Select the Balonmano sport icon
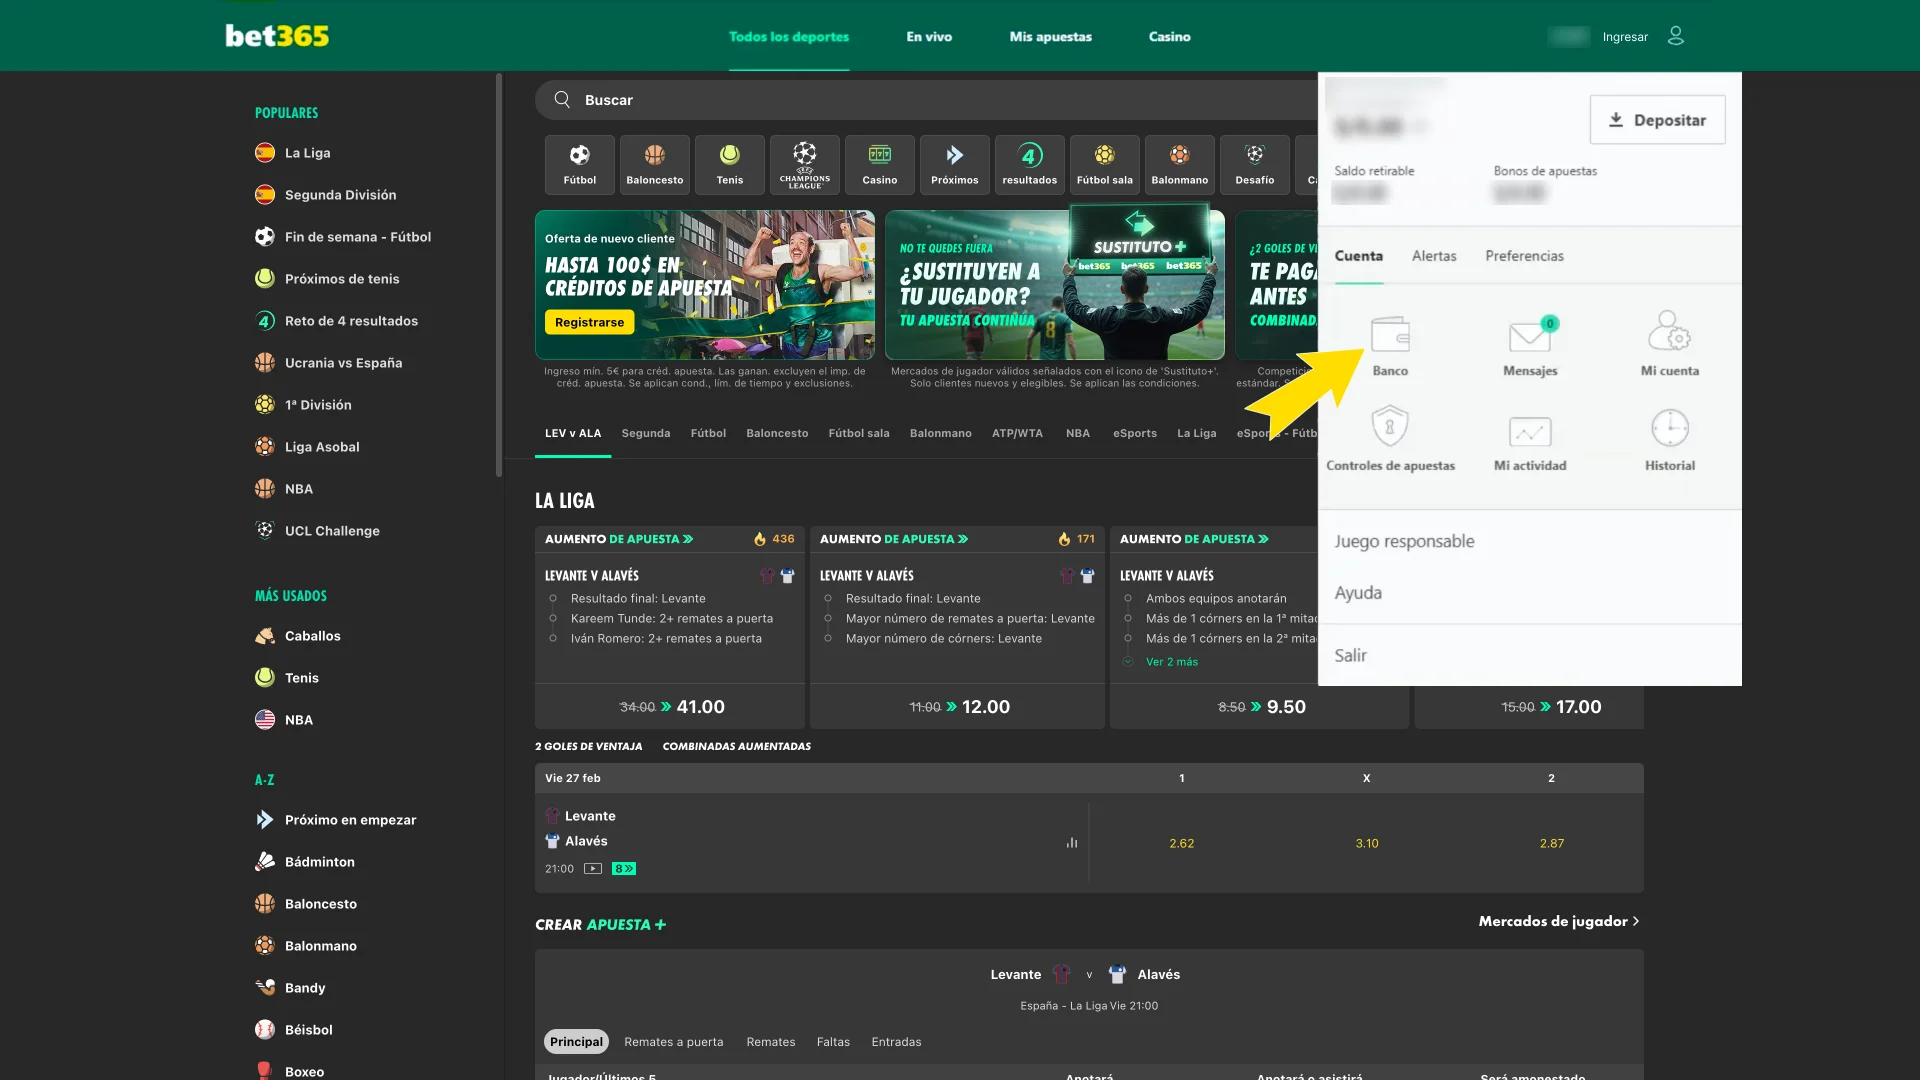 [1179, 163]
